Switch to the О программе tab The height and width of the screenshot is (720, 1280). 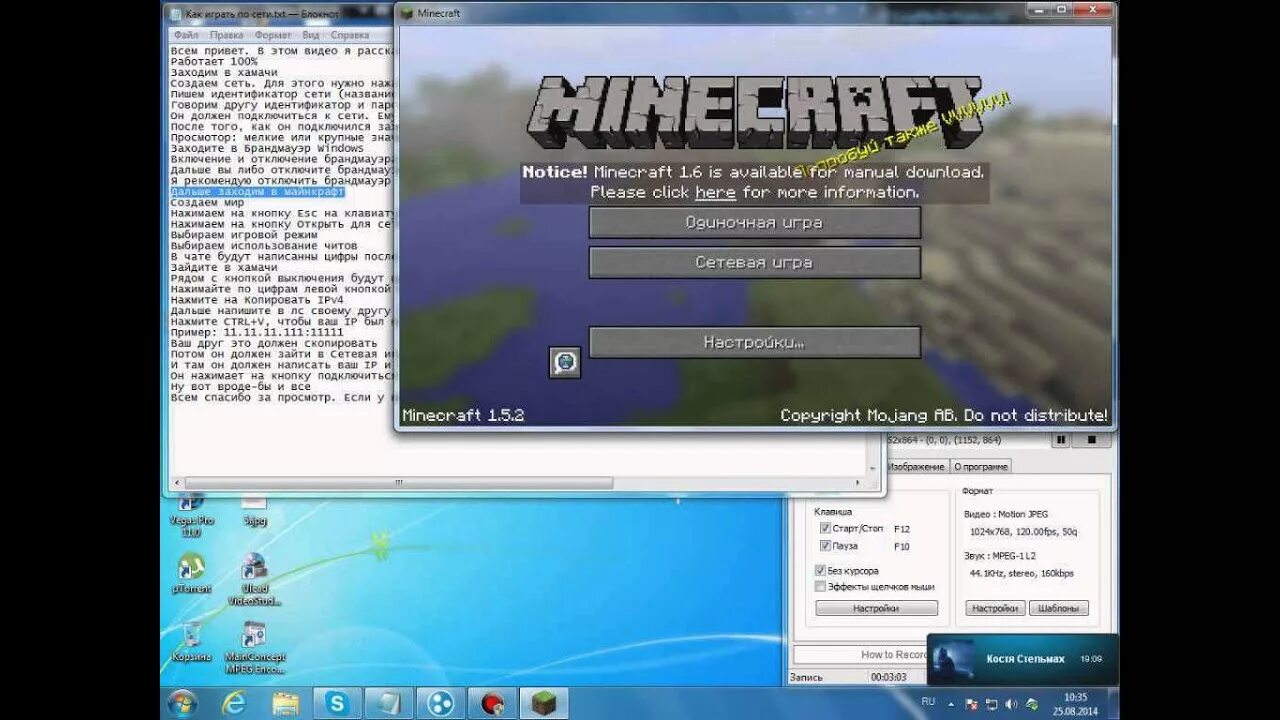click(981, 467)
